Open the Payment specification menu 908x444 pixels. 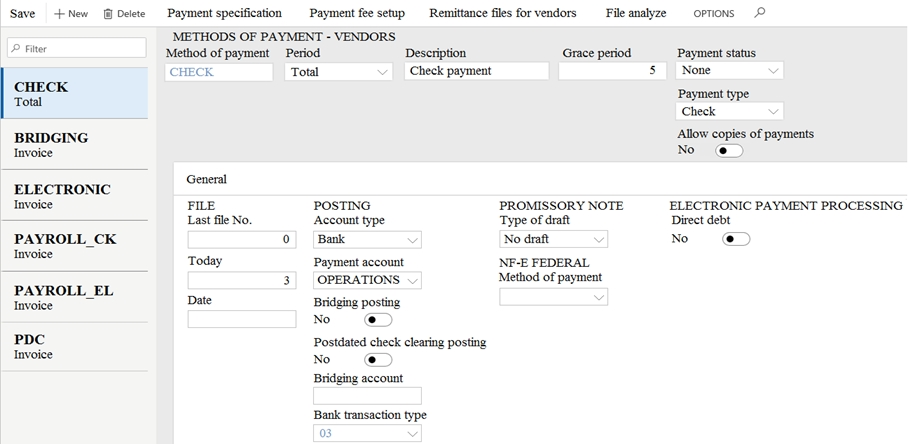tap(224, 13)
